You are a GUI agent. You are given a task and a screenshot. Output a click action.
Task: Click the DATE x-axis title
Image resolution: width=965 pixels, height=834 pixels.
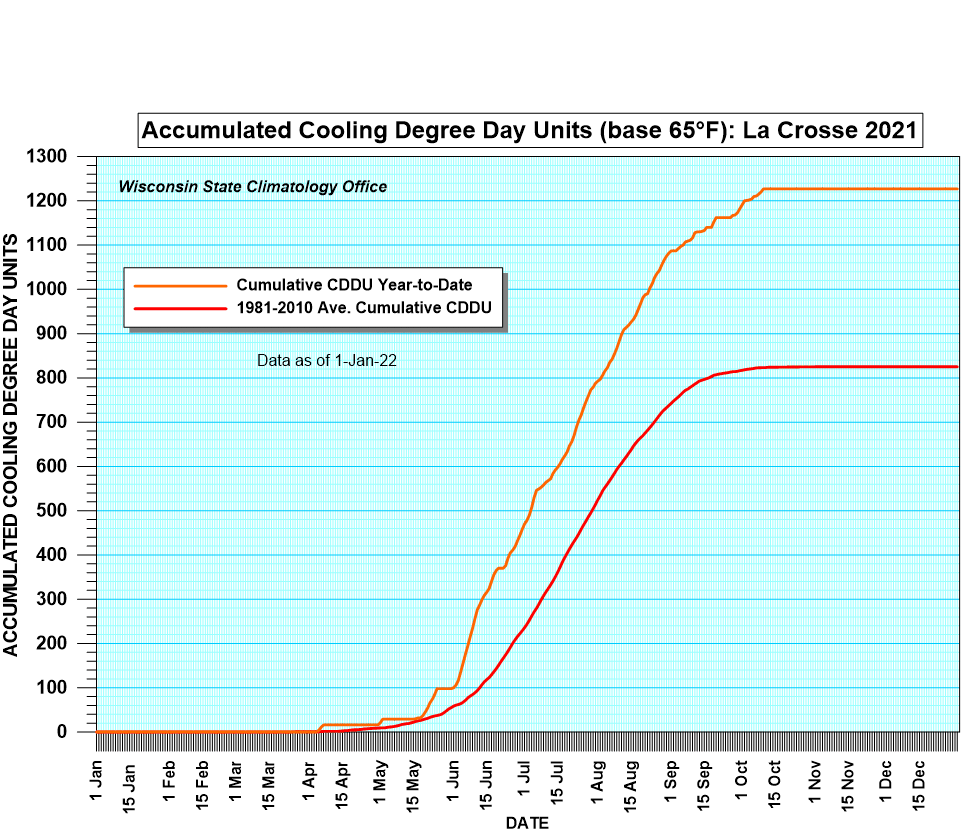coord(526,822)
